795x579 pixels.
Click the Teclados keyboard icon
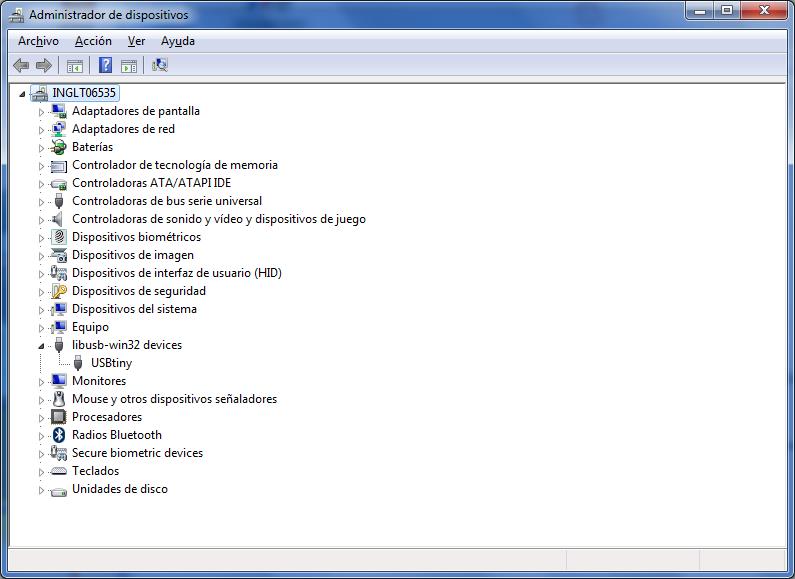pyautogui.click(x=59, y=471)
